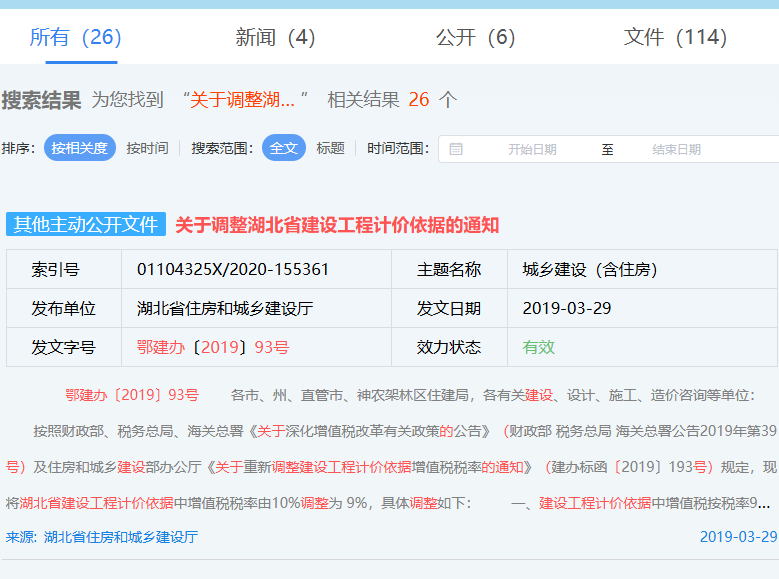Select 标题 as the search range
The image size is (779, 579).
tap(330, 148)
